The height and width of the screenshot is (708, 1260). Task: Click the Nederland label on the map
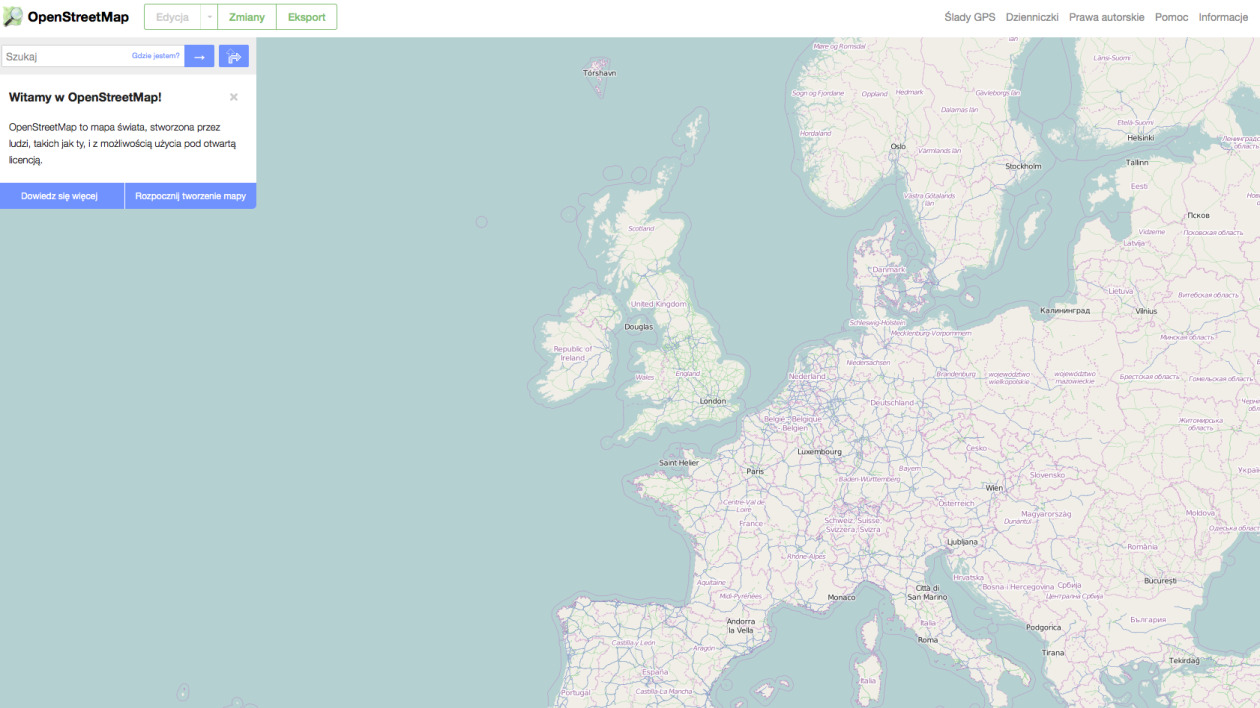[x=807, y=376]
